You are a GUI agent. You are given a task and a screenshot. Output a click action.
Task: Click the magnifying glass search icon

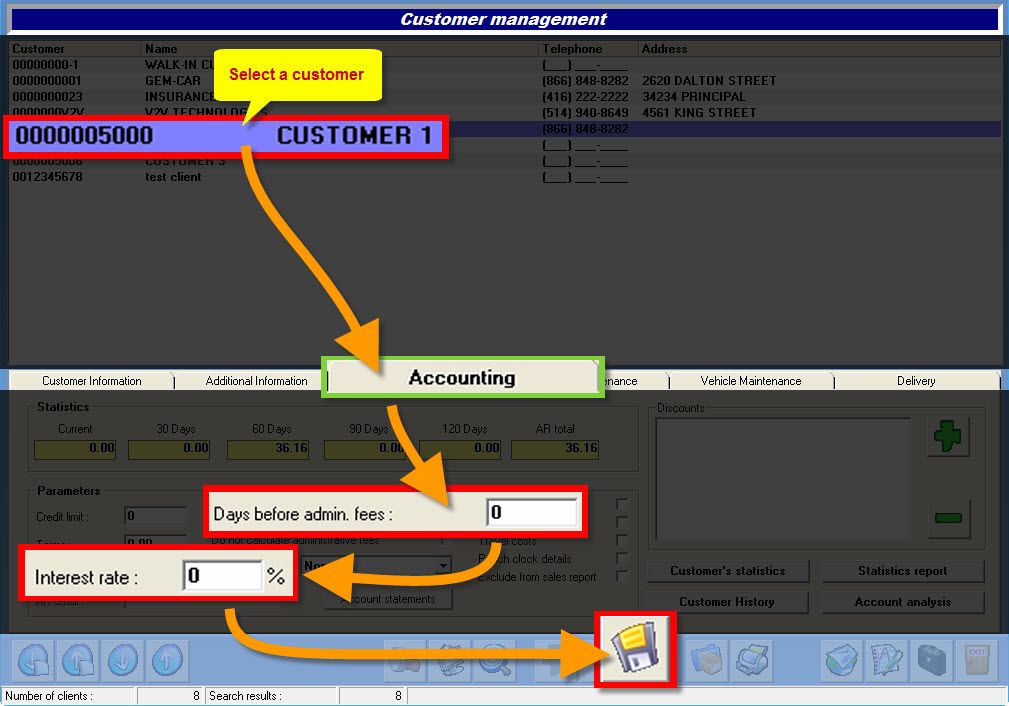(495, 660)
